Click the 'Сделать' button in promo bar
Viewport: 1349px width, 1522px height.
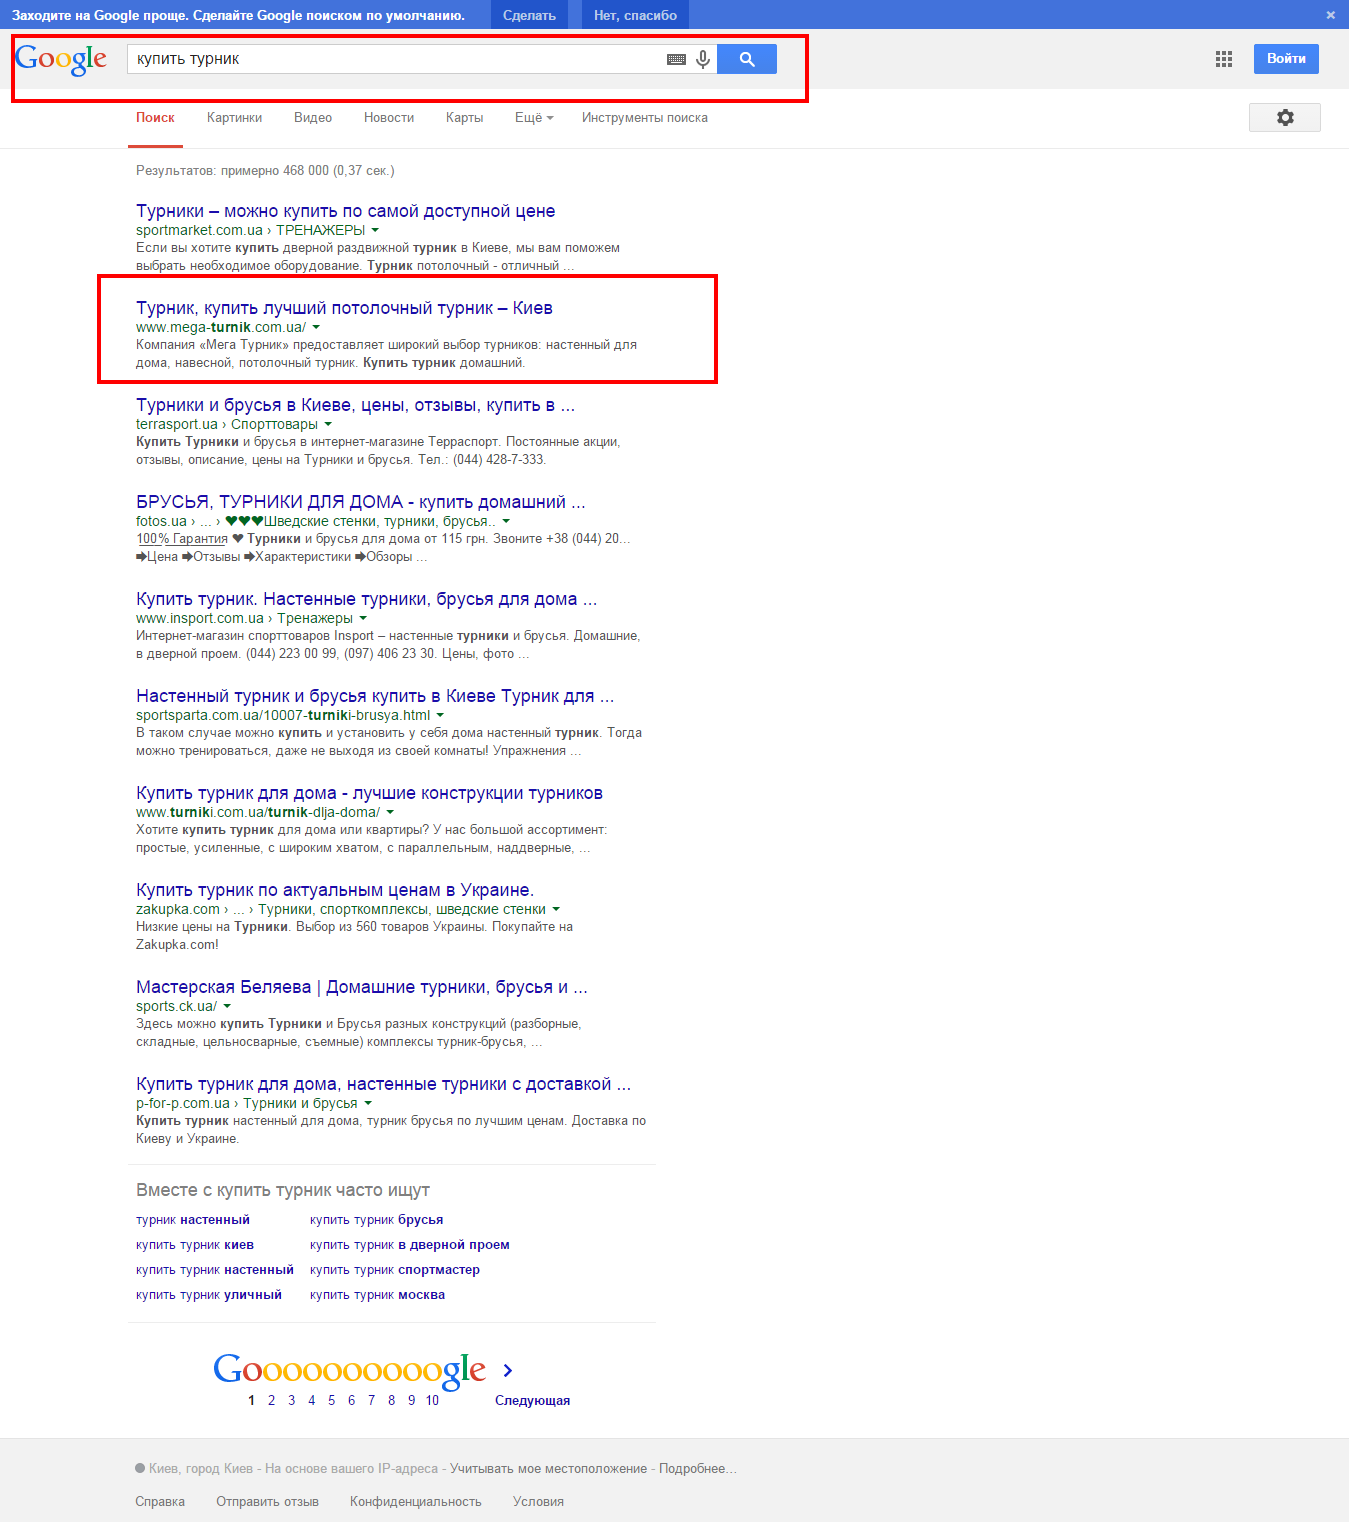tap(529, 15)
